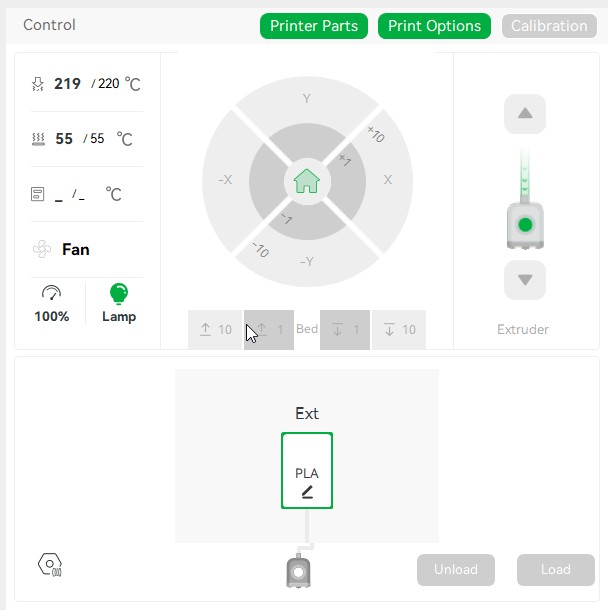Click the green home icon in jog wheel
The width and height of the screenshot is (608, 610).
[x=307, y=181]
